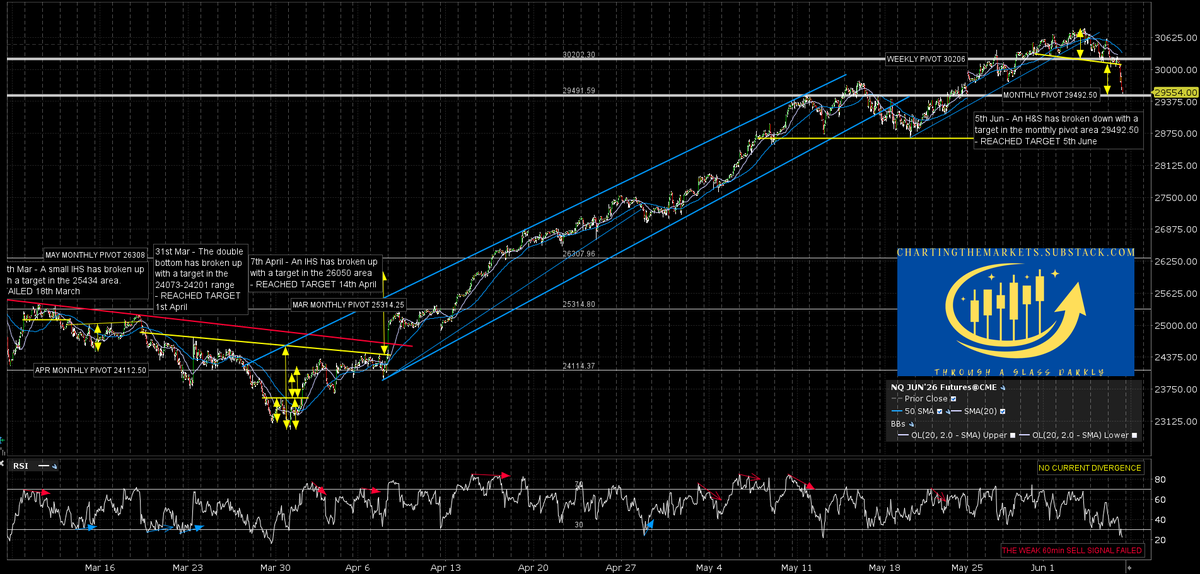Viewport: 1200px width, 574px height.
Task: Open the RSI settings wrench icon
Action: pyautogui.click(x=54, y=466)
